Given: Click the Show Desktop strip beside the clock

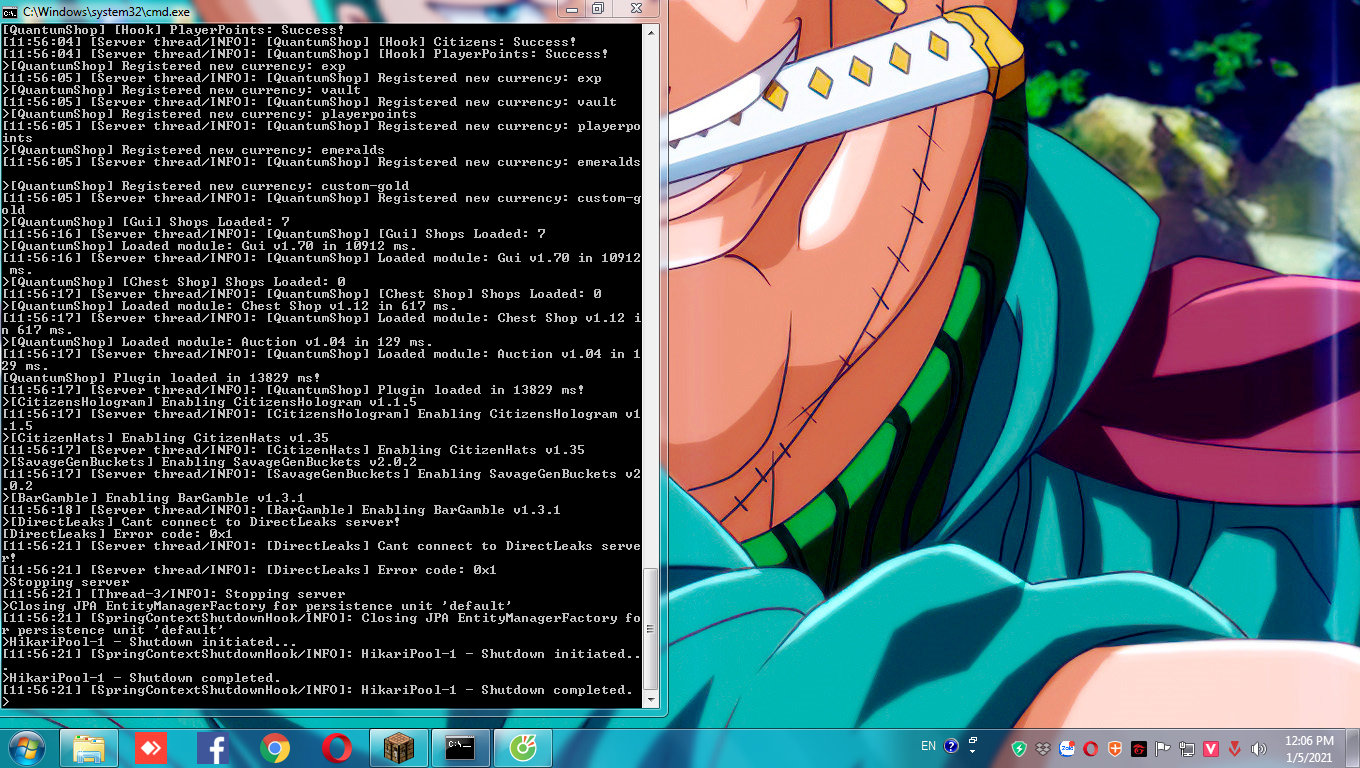Looking at the screenshot, I should 1353,748.
